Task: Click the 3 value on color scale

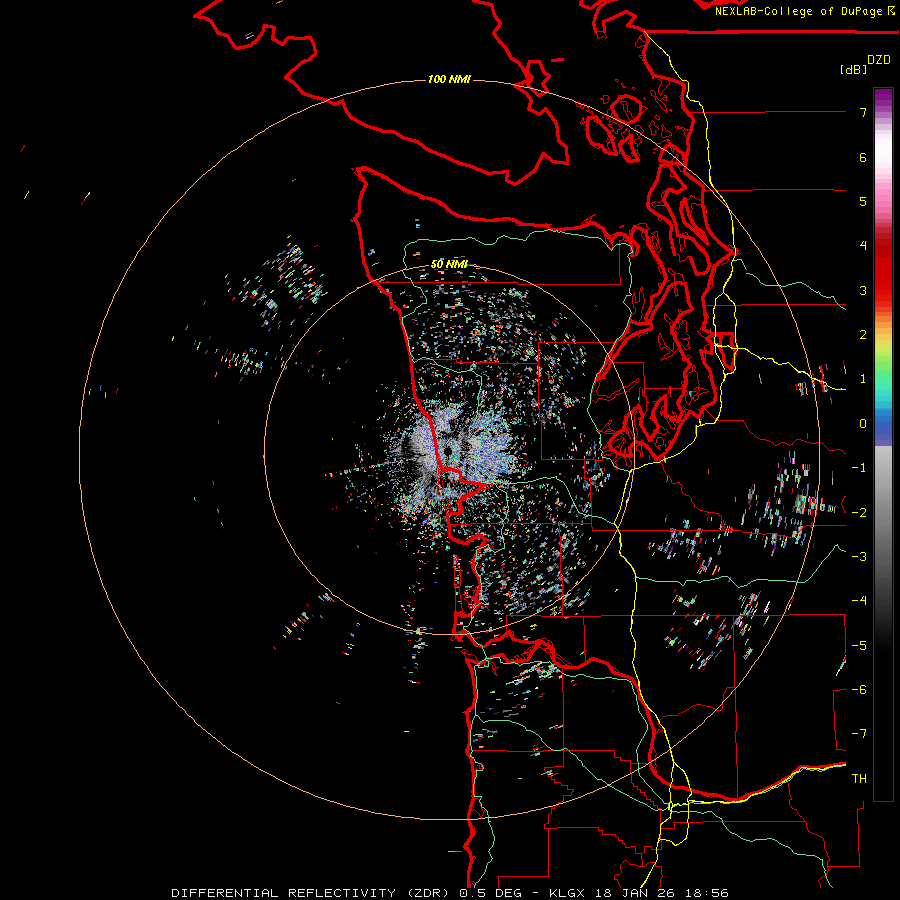Action: (863, 290)
